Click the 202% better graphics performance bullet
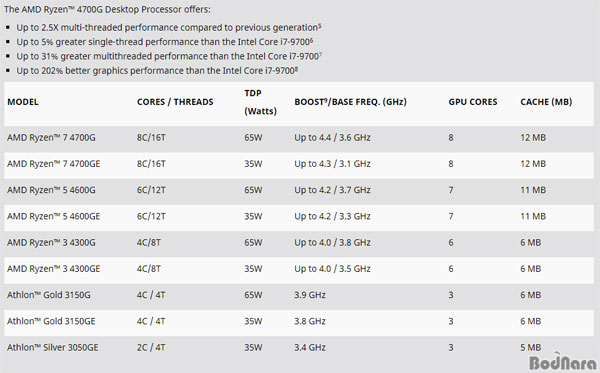This screenshot has width=600, height=373. click(x=157, y=70)
